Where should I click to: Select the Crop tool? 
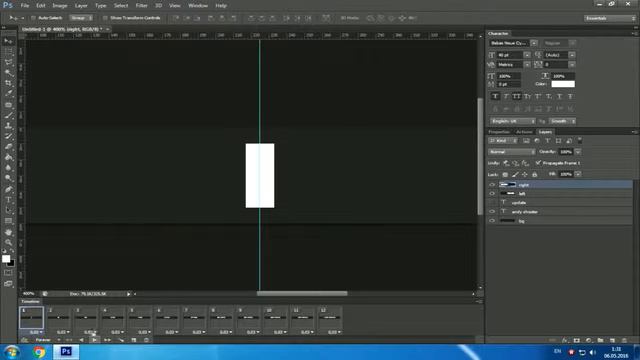coord(8,83)
